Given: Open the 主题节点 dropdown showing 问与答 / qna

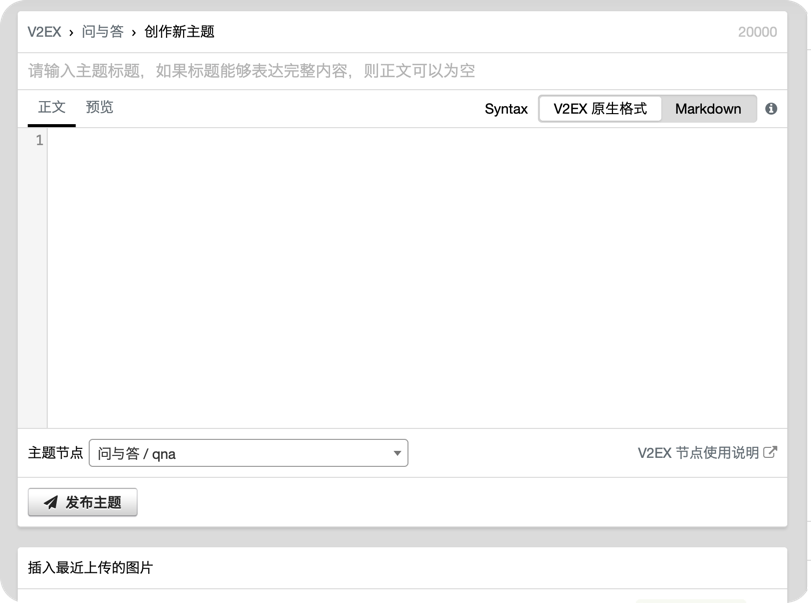Looking at the screenshot, I should (248, 453).
